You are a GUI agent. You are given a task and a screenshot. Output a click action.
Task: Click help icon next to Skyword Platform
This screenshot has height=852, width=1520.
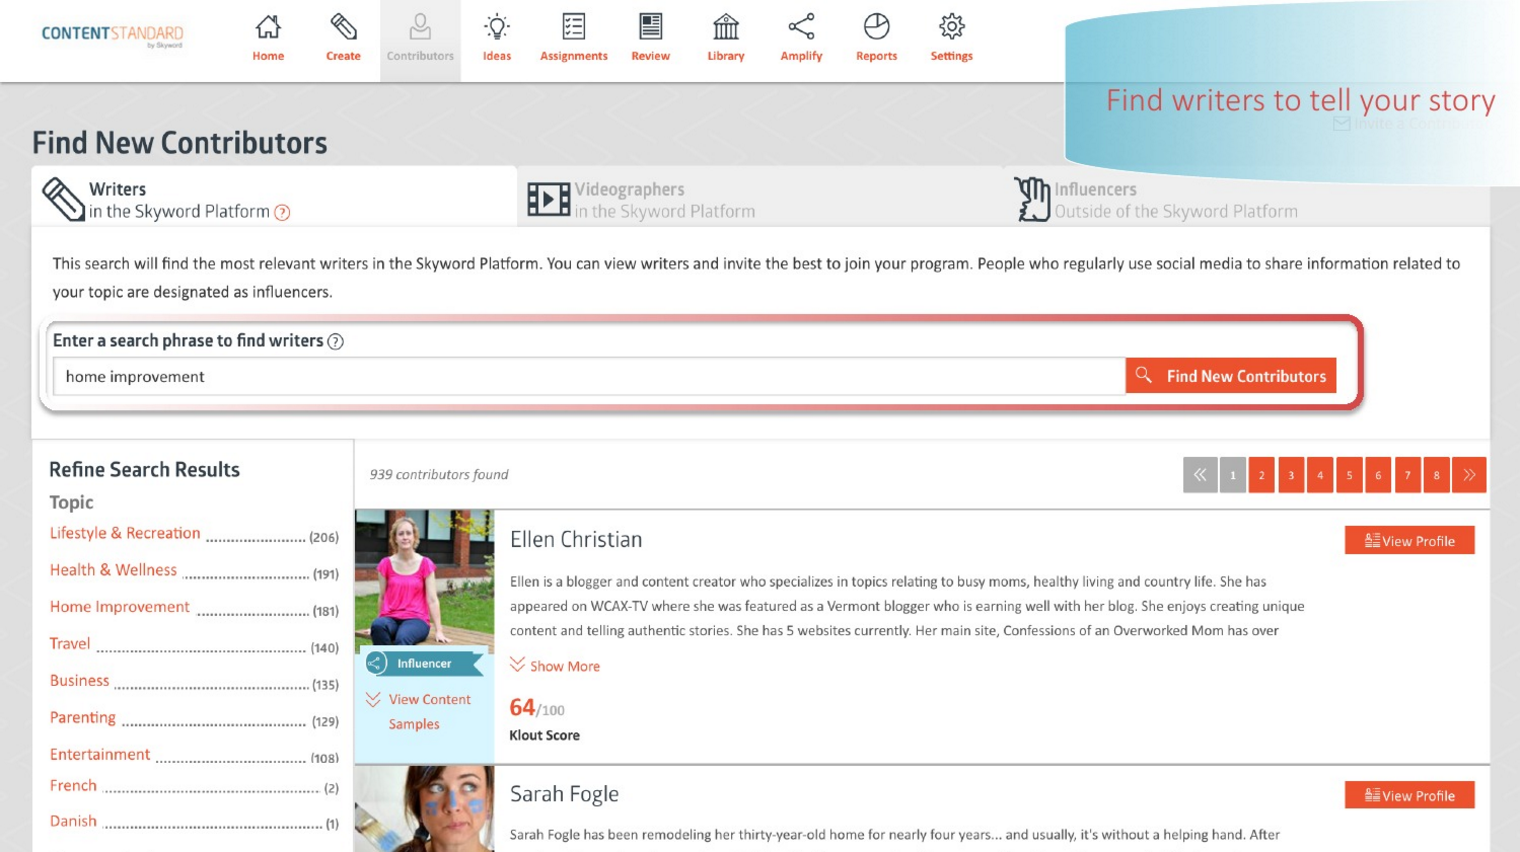click(x=282, y=212)
